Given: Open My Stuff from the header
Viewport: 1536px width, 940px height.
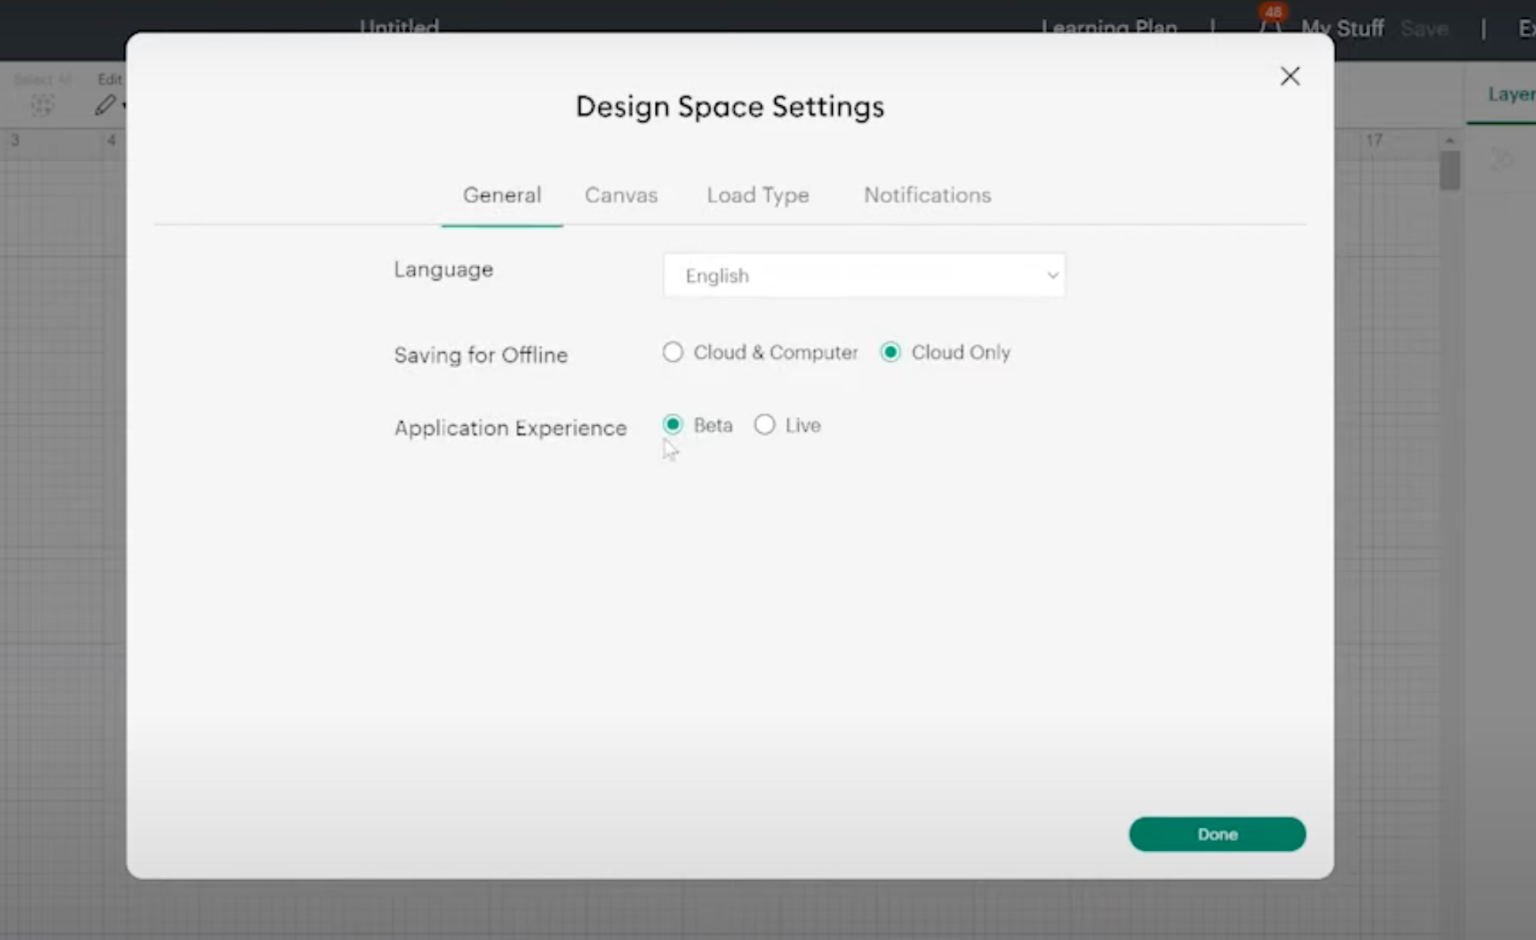Looking at the screenshot, I should click(x=1342, y=28).
